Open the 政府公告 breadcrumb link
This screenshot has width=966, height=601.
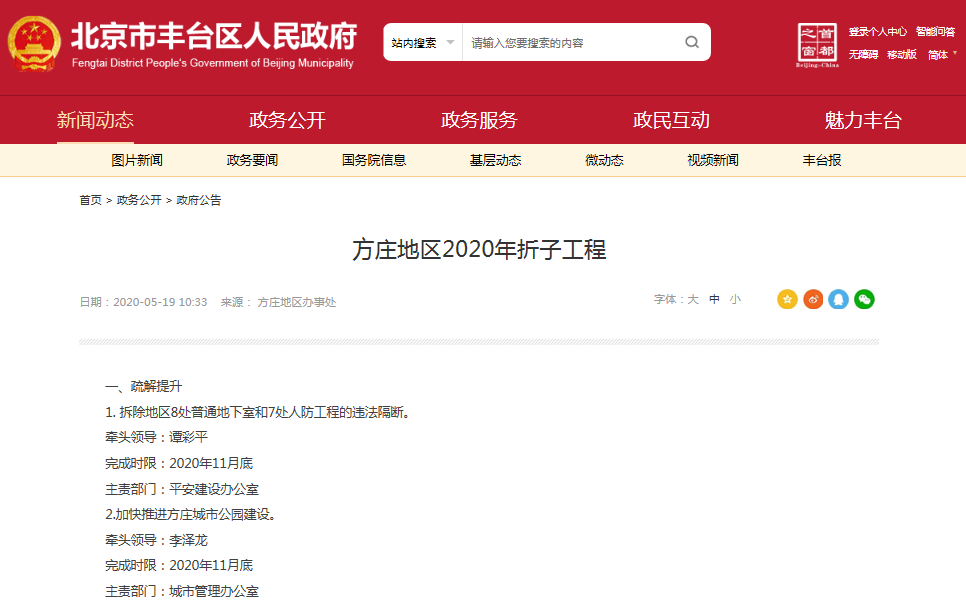[201, 200]
